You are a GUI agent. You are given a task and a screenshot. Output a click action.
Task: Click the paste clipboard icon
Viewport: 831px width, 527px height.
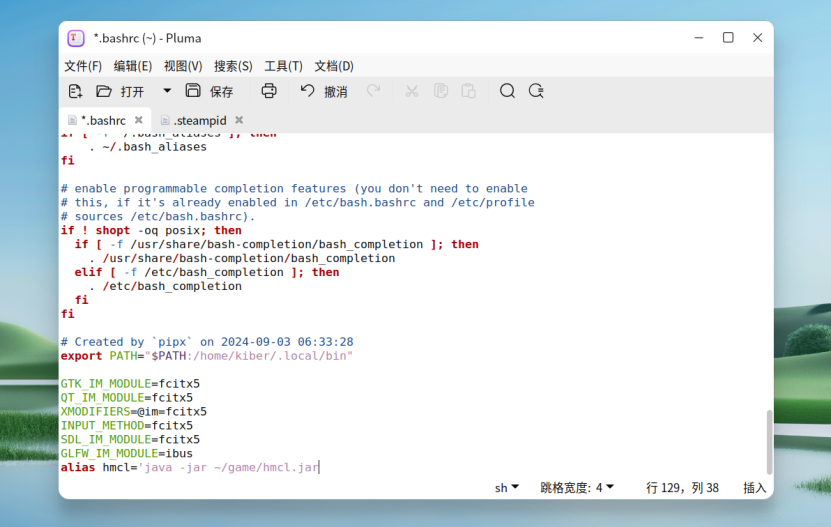point(468,91)
